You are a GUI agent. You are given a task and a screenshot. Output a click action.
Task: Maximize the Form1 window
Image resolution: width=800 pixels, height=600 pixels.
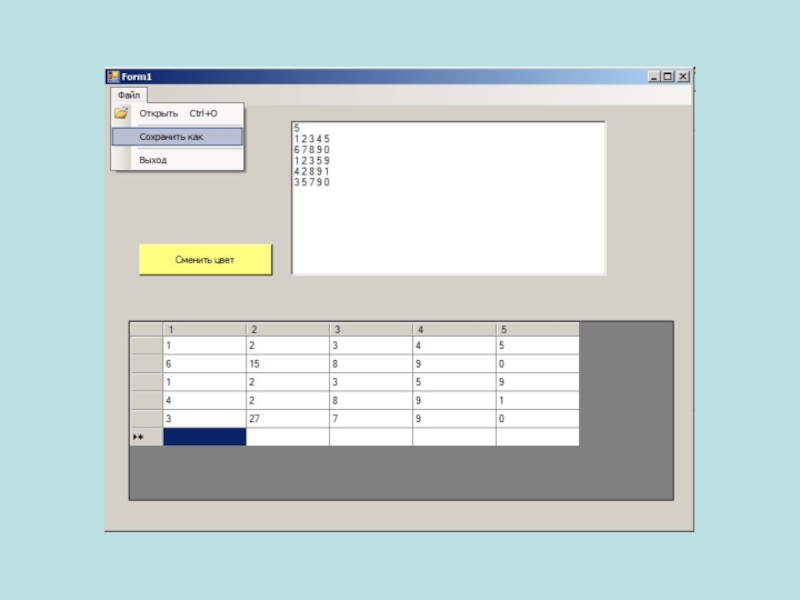click(x=668, y=77)
